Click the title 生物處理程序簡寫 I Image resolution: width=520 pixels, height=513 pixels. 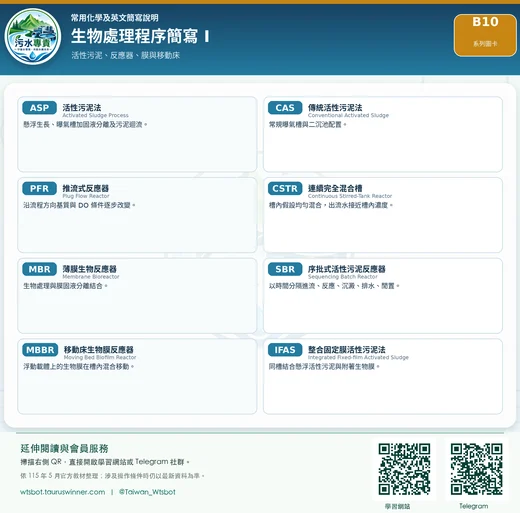point(140,36)
